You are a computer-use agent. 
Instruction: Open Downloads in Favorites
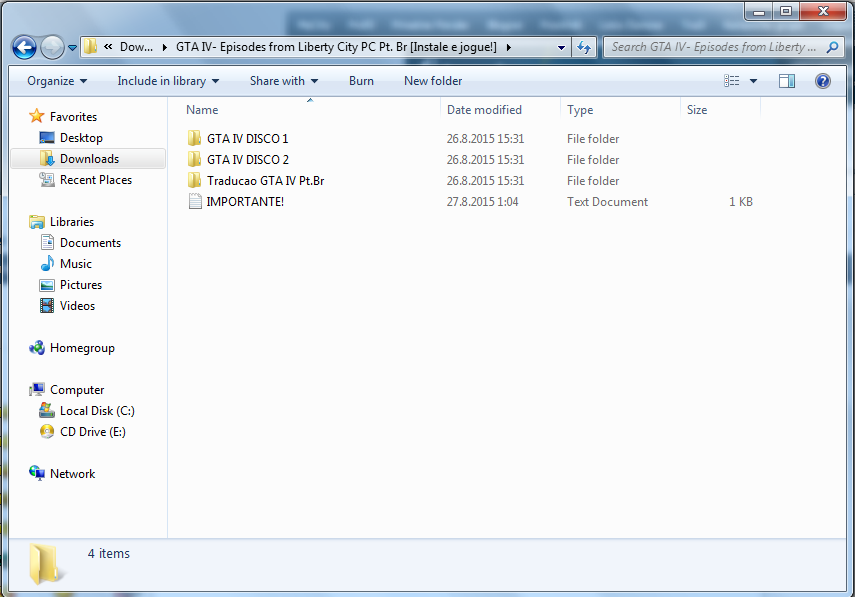tap(89, 159)
